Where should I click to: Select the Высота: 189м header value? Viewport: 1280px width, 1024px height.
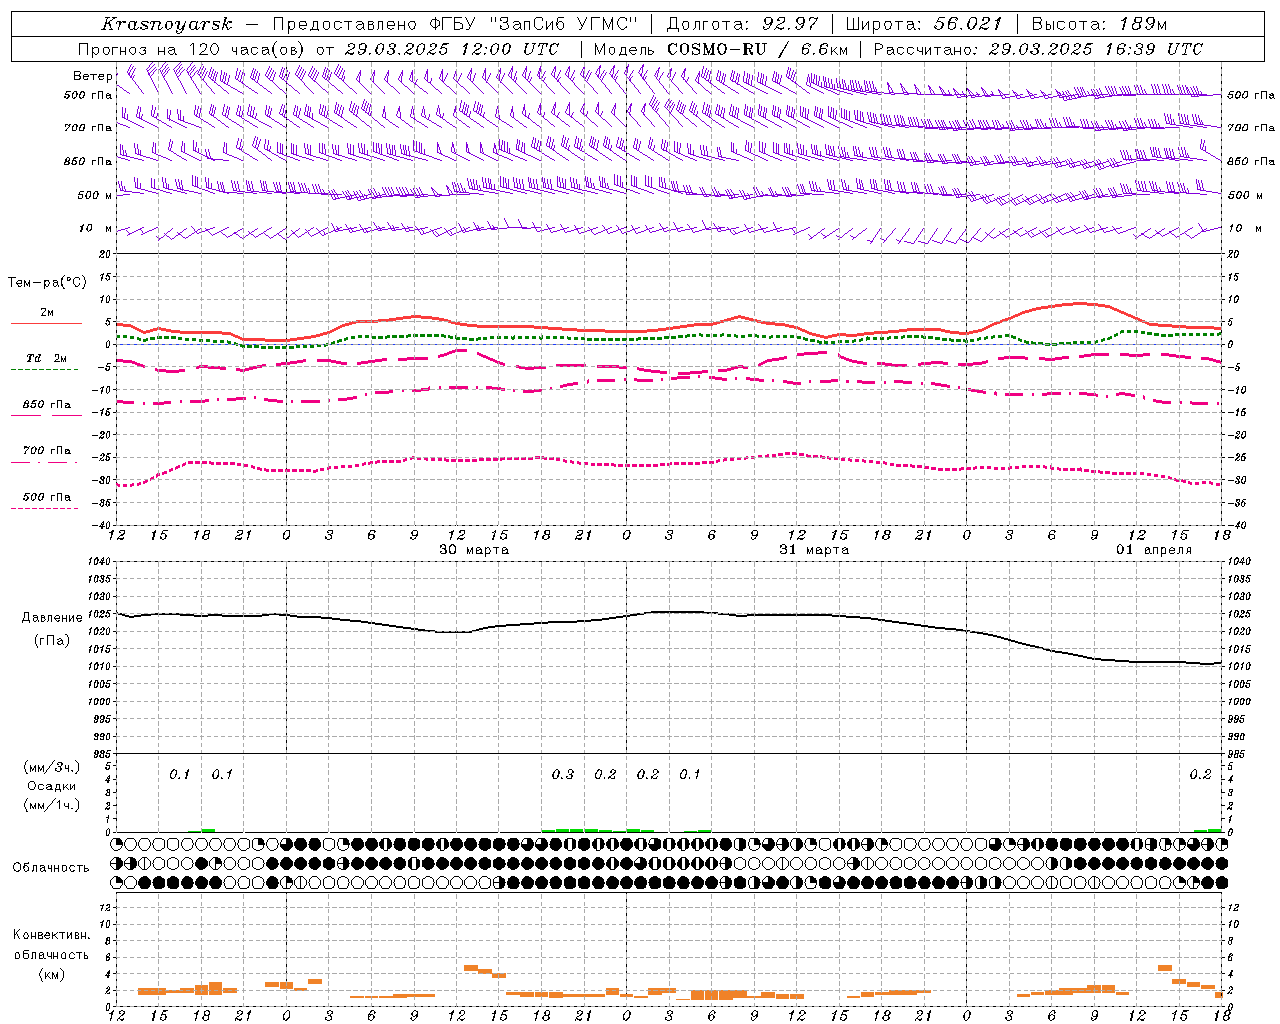pyautogui.click(x=1099, y=24)
